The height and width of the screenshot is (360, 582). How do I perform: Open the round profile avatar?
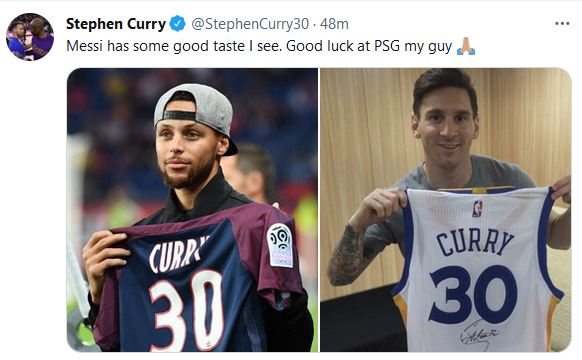pyautogui.click(x=30, y=37)
